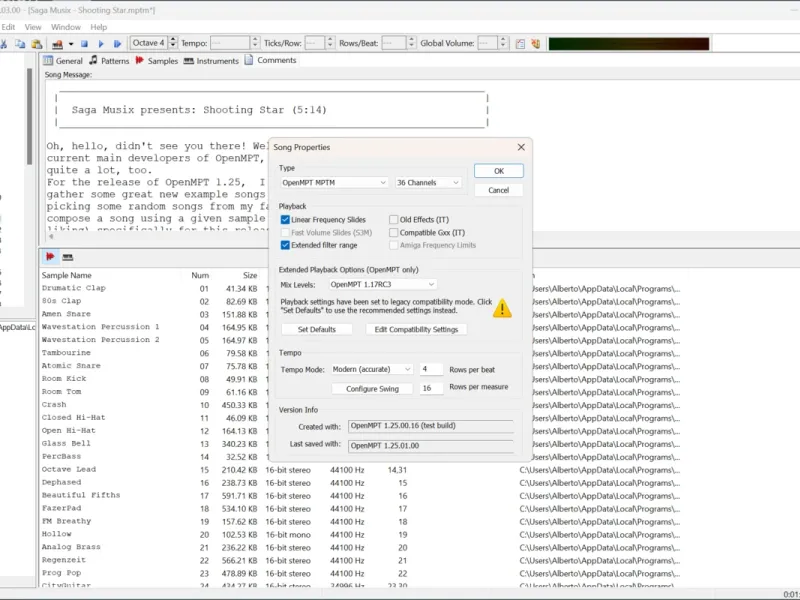Confirm the dialog with OK

tap(498, 171)
